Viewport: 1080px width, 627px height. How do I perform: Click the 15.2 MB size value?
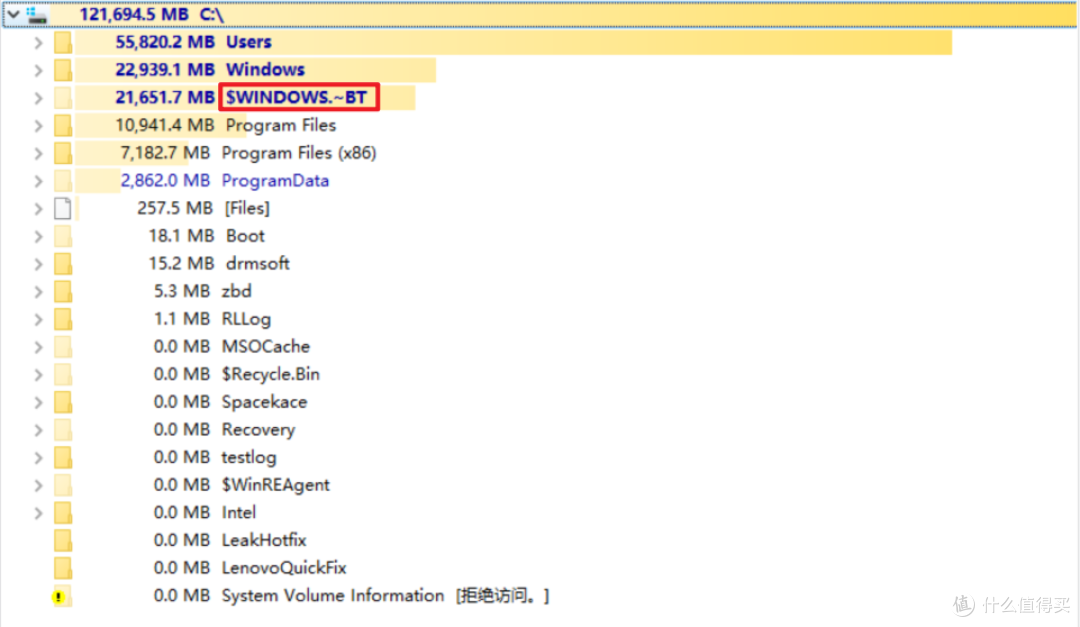point(181,263)
